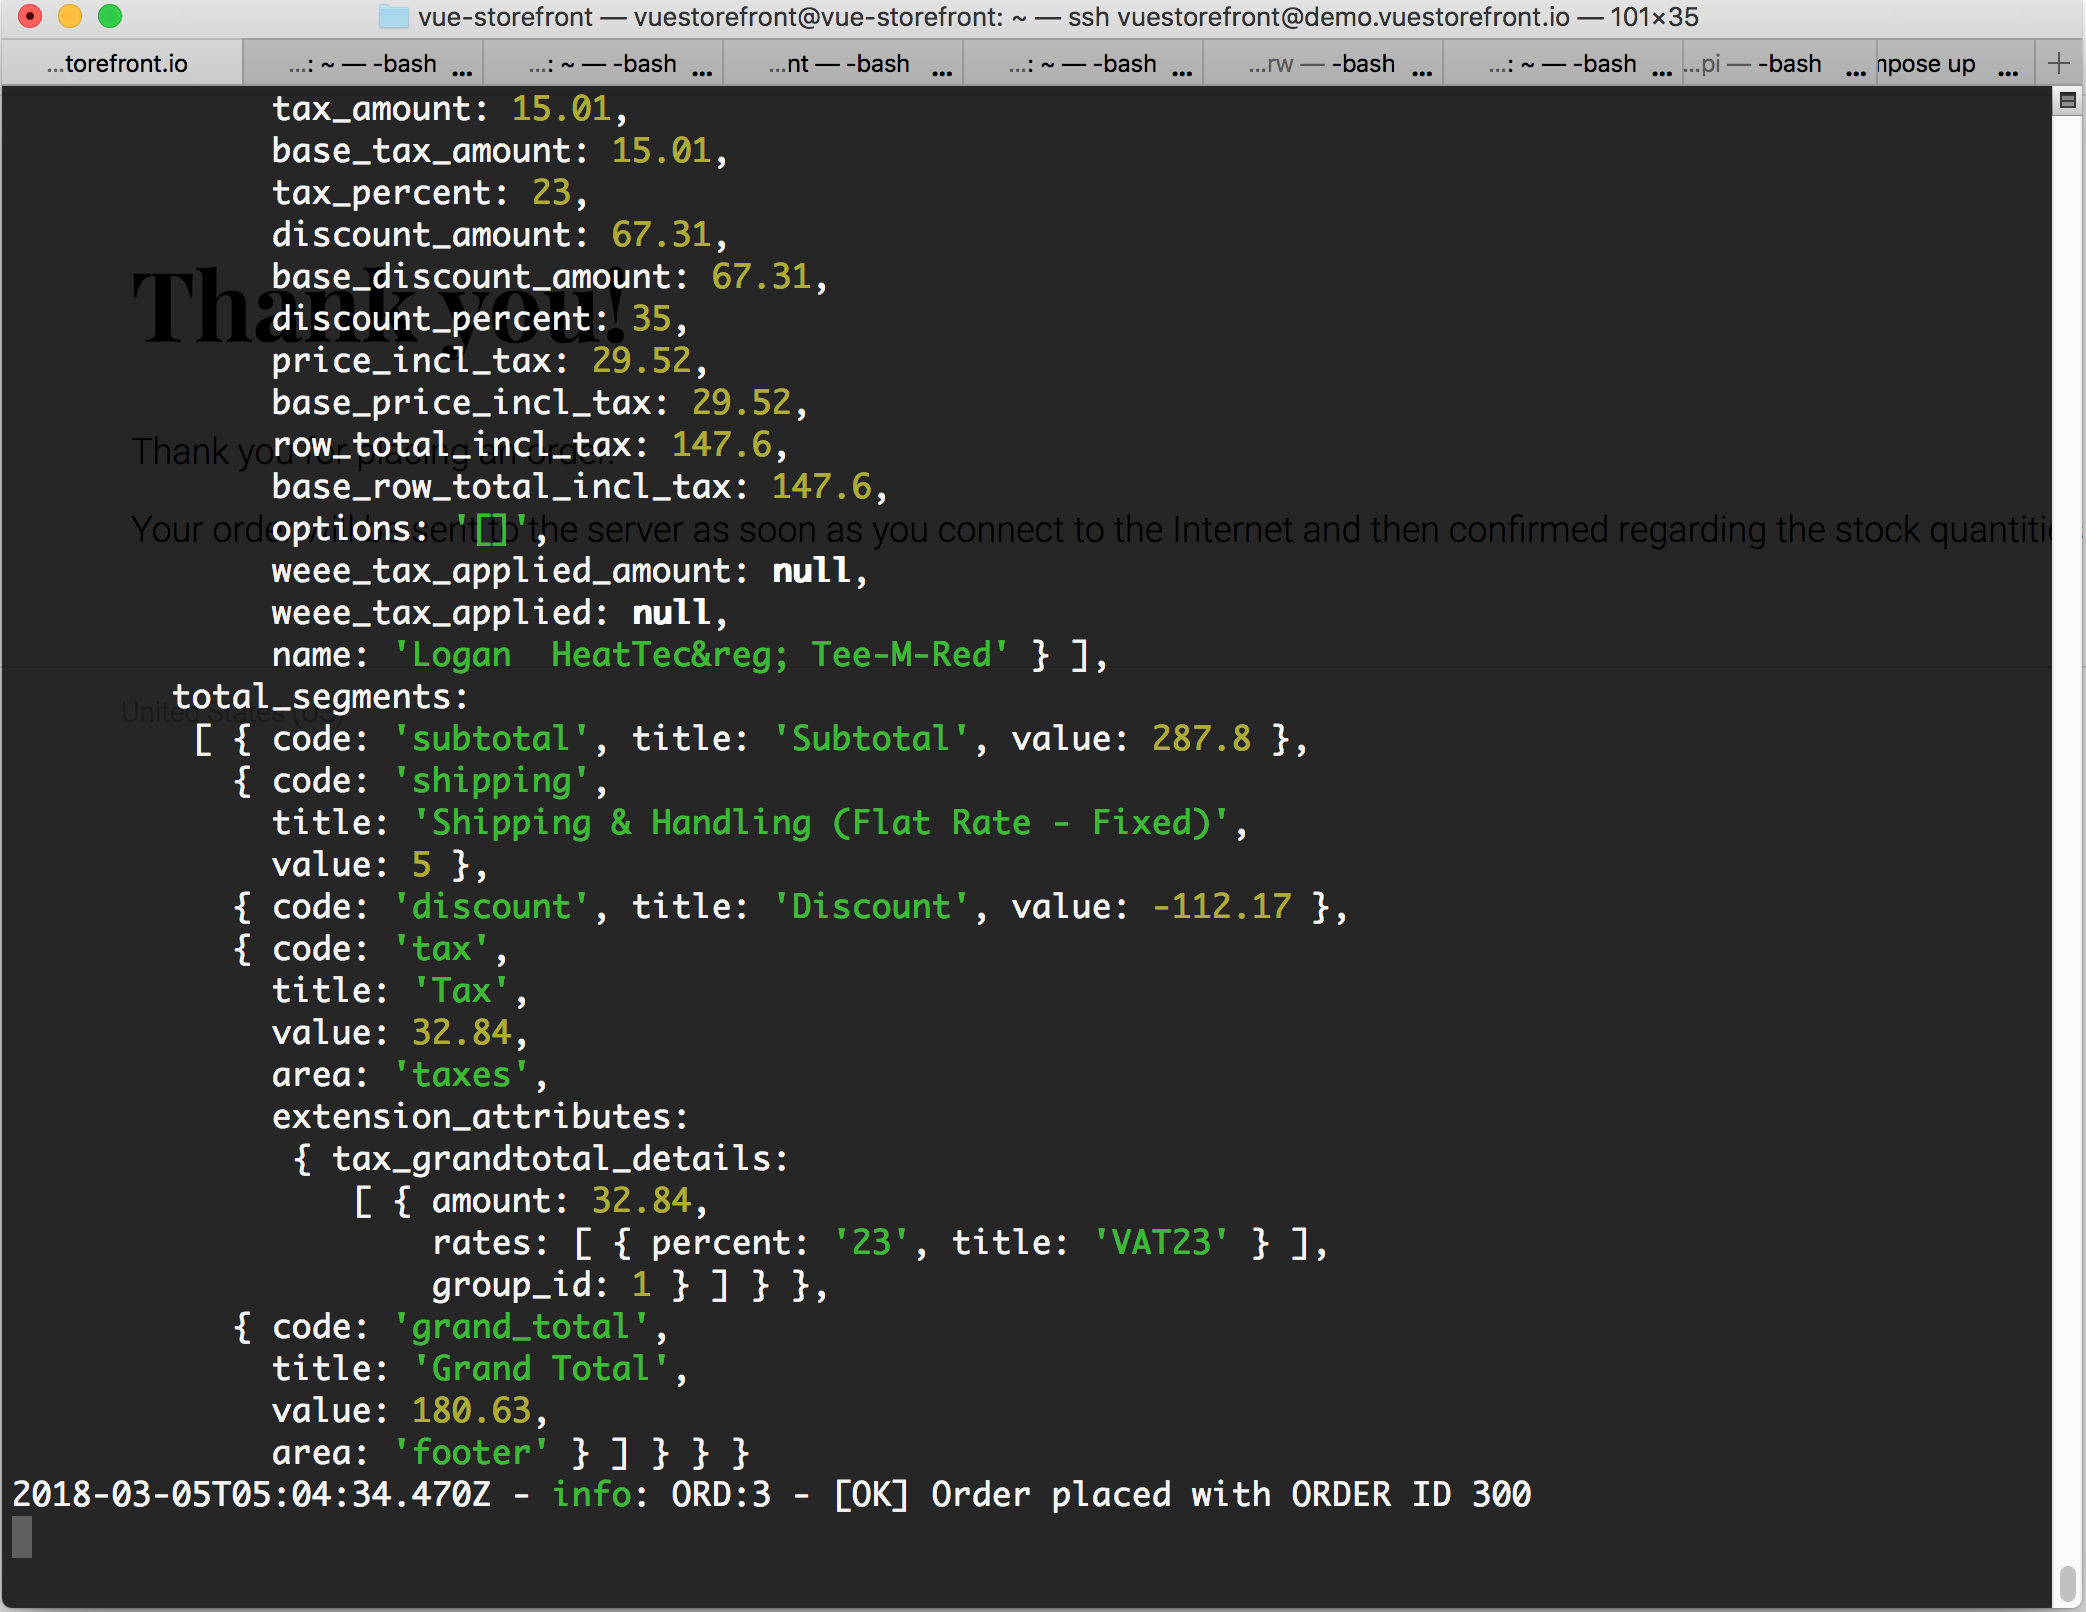Toggle the macOS yellow minimize button
This screenshot has height=1612, width=2086.
coord(63,19)
